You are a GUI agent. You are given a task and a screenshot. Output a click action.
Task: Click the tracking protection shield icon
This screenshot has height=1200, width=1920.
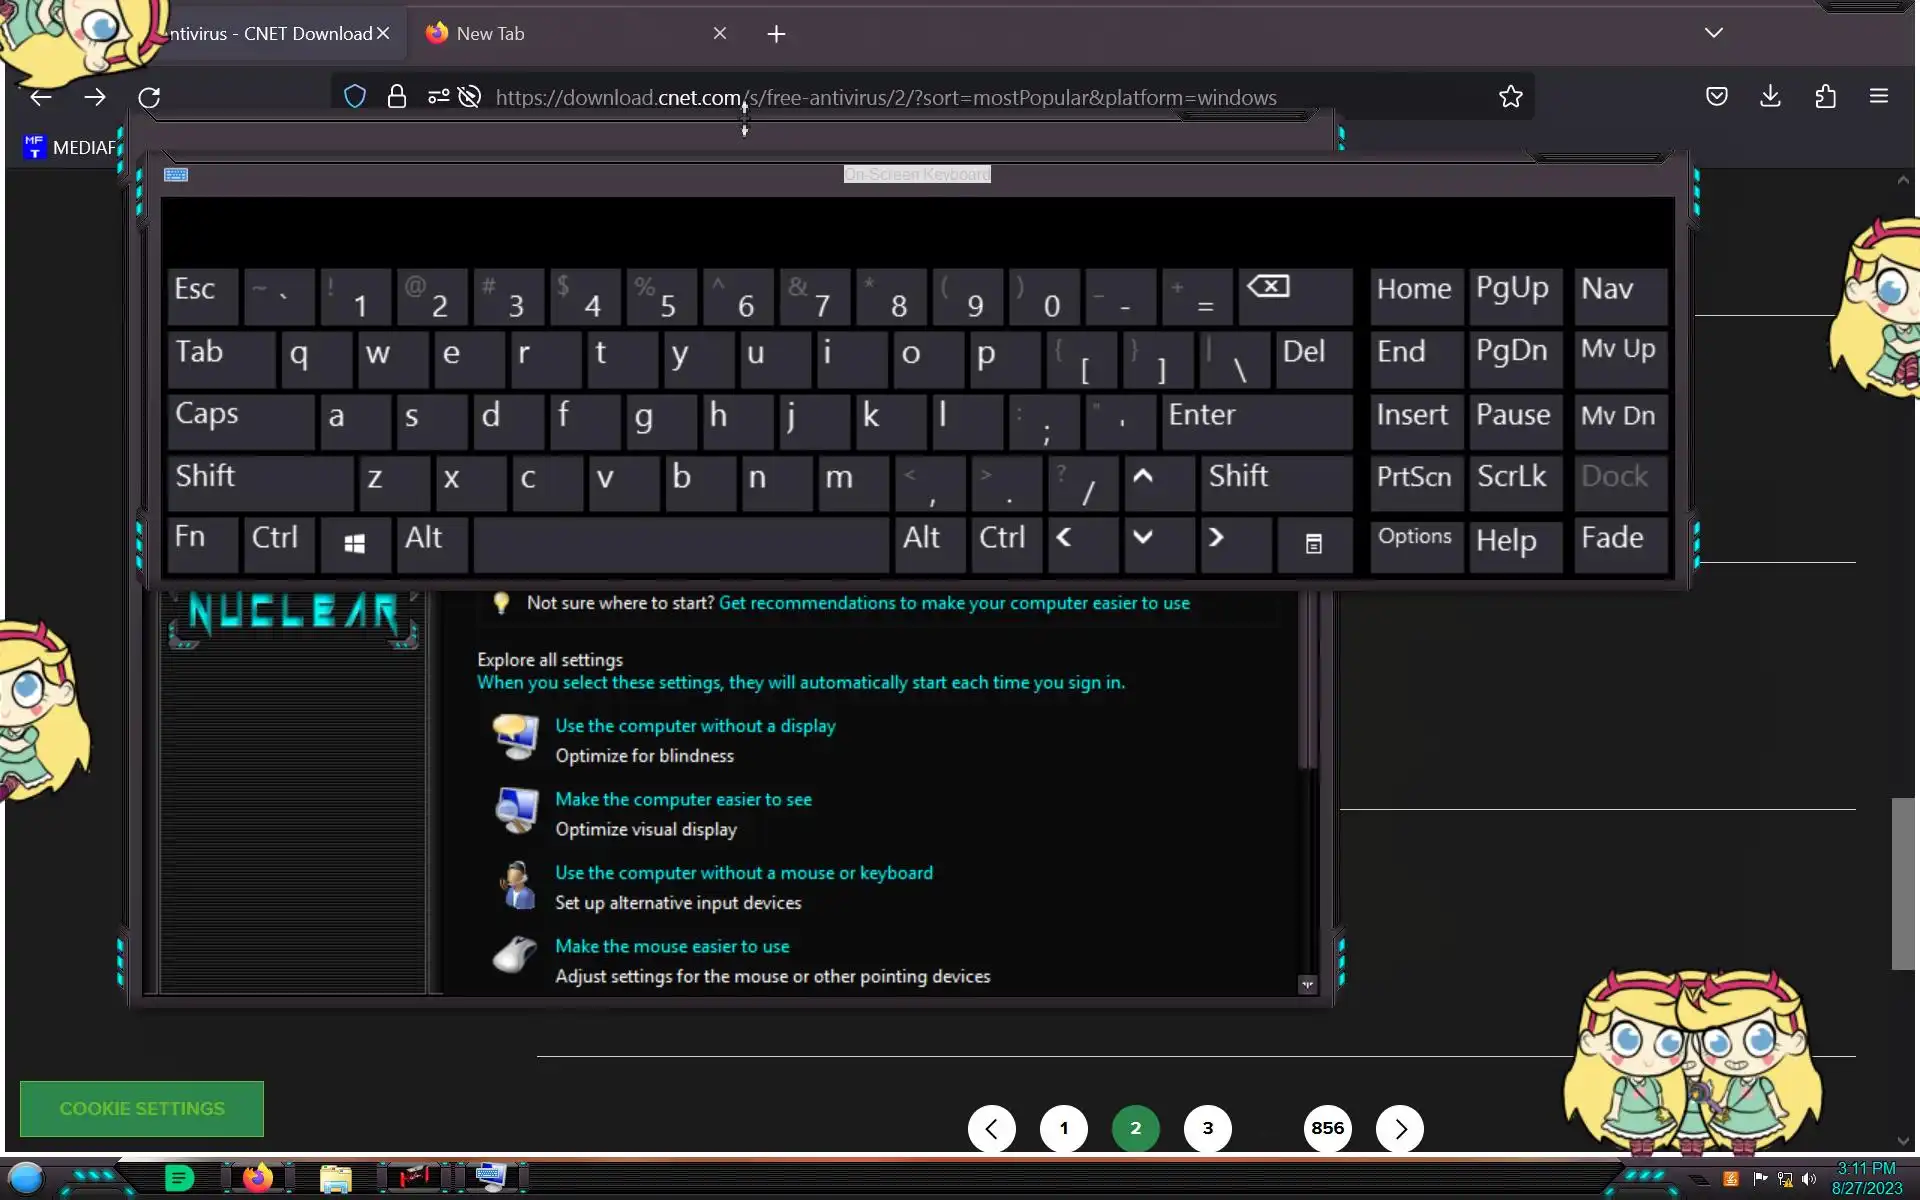click(355, 97)
